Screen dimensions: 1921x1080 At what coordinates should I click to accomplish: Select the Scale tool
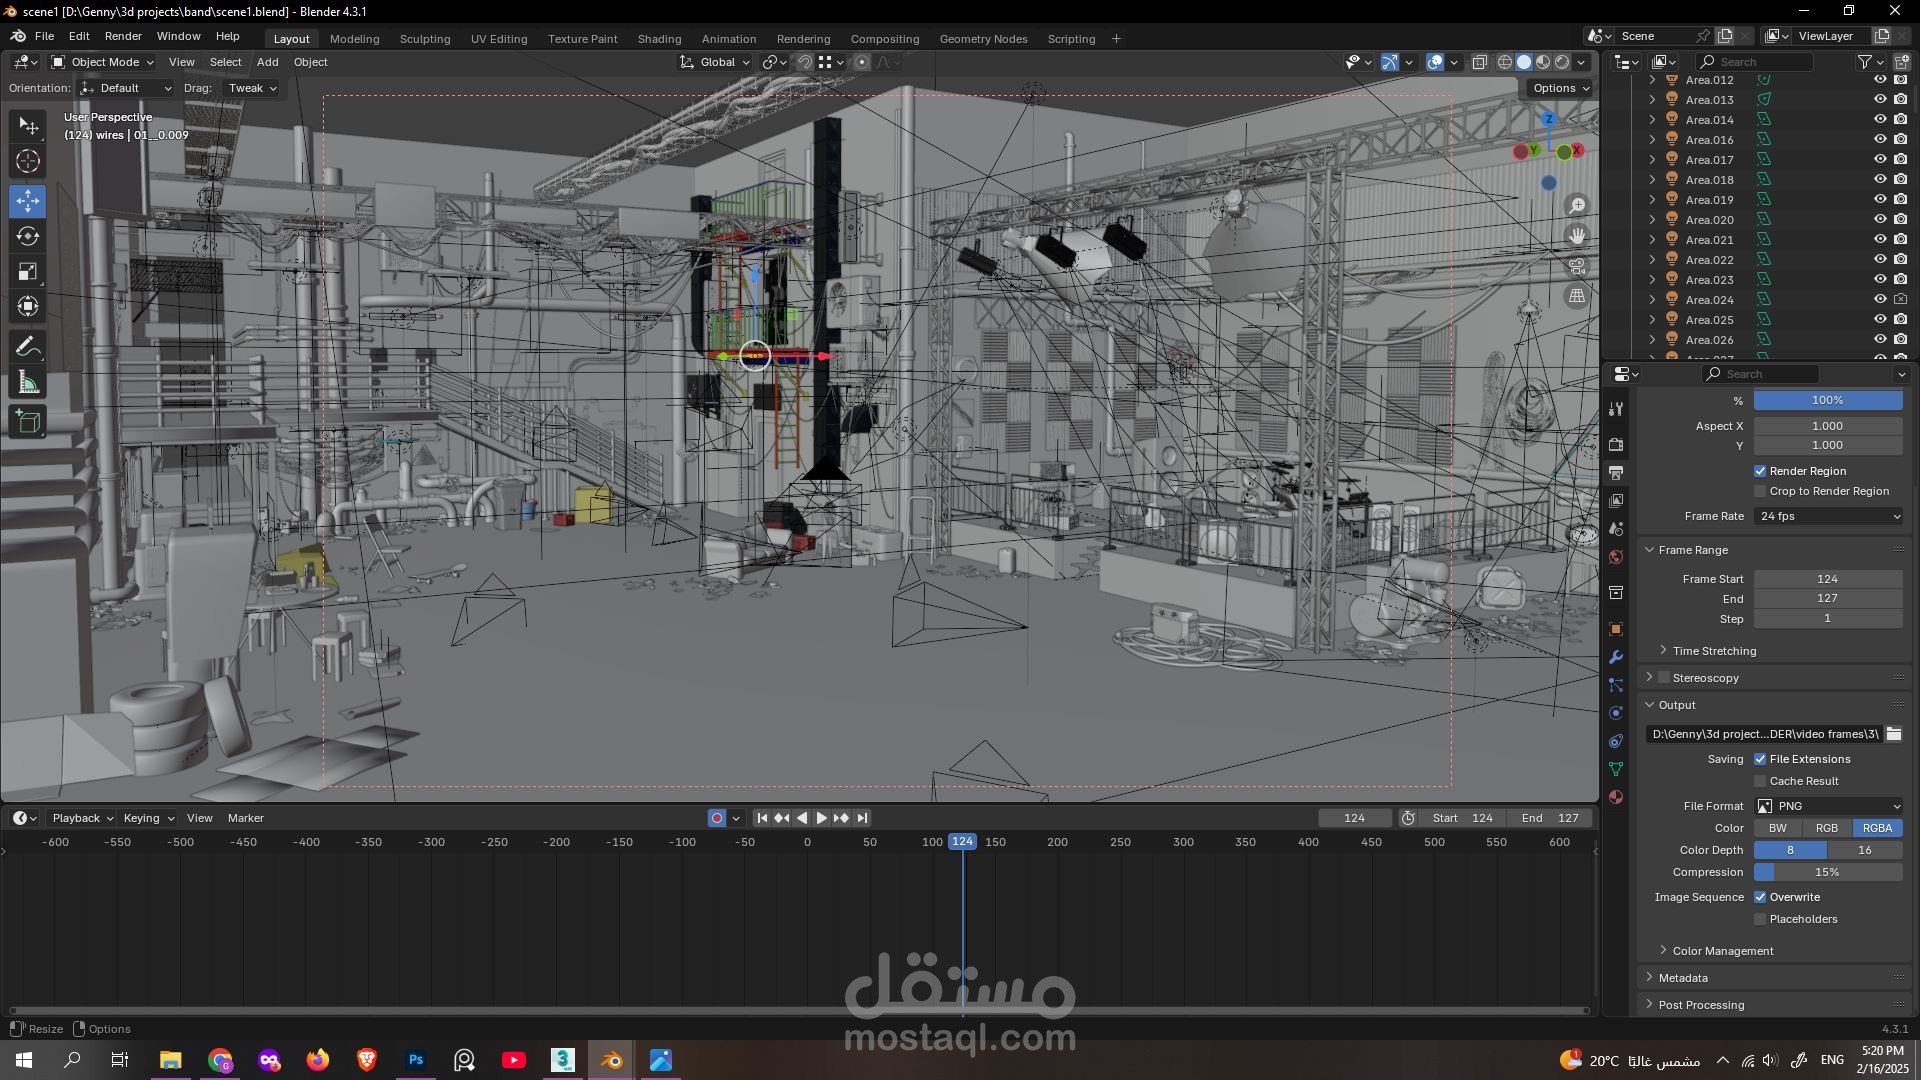28,272
